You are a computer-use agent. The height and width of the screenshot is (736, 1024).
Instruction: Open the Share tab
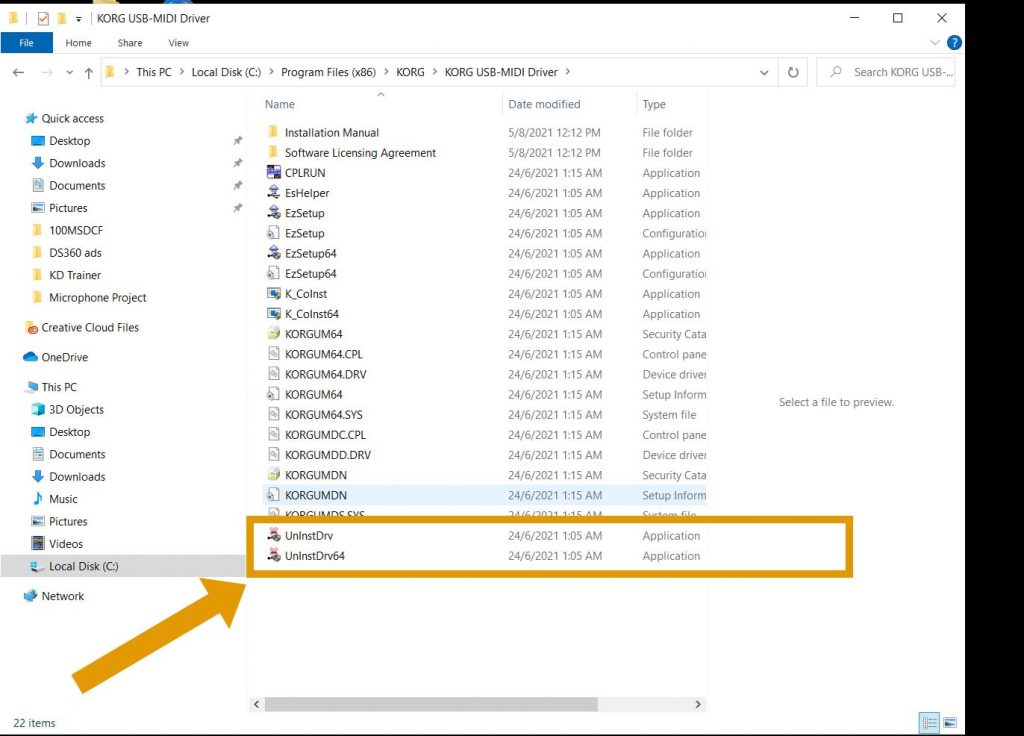(129, 43)
